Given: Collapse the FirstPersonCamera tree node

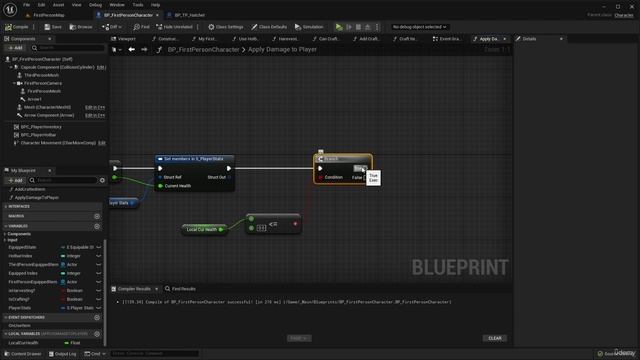Looking at the screenshot, I should pos(14,83).
